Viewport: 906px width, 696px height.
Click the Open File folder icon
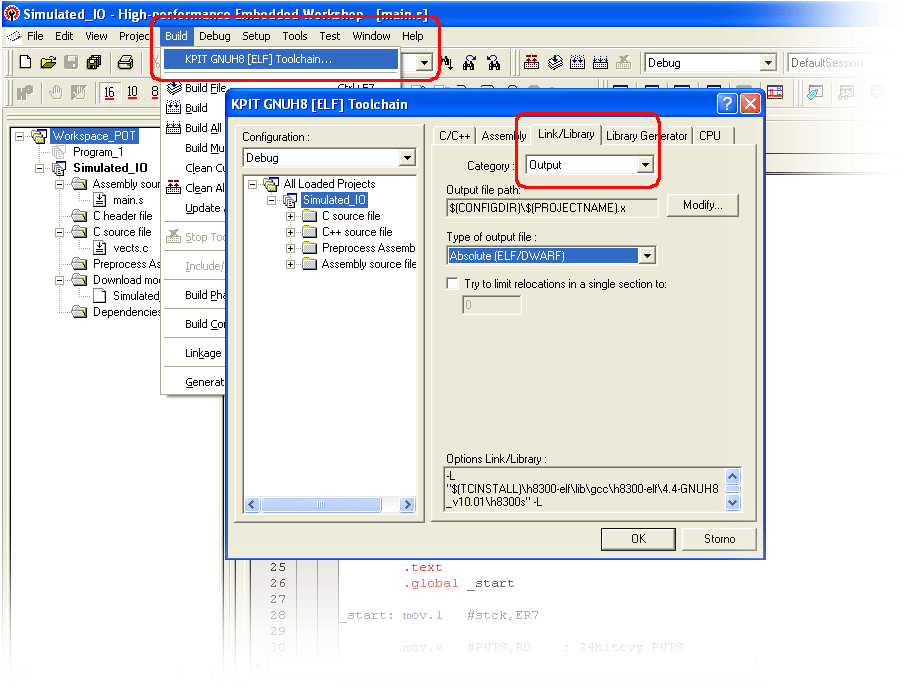click(48, 62)
